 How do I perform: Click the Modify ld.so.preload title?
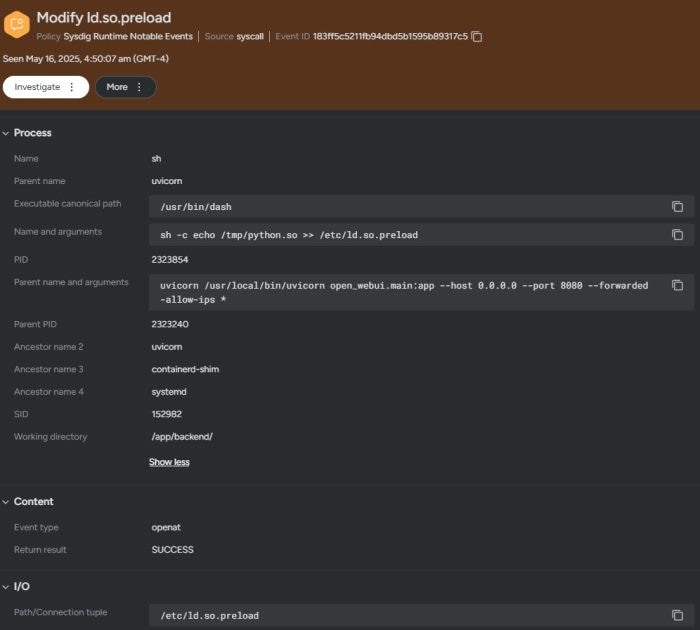tap(104, 17)
